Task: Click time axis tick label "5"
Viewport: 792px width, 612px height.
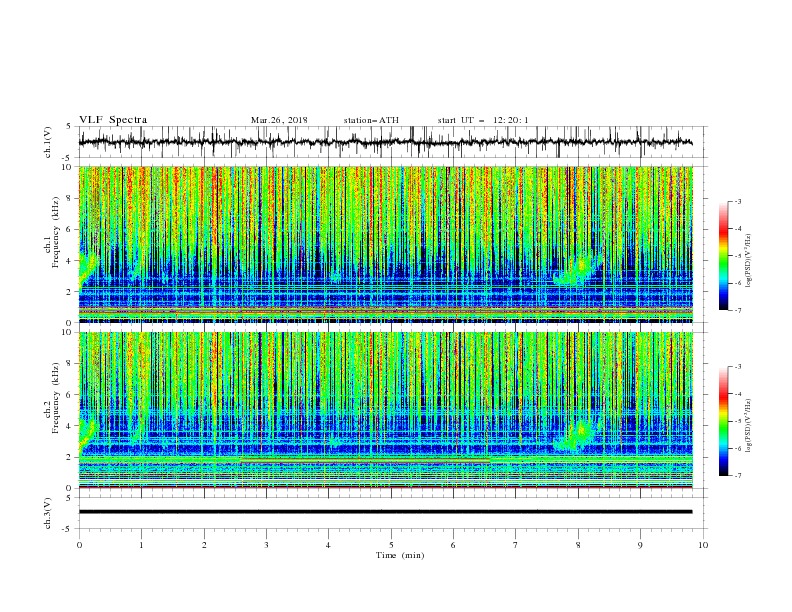Action: point(391,545)
